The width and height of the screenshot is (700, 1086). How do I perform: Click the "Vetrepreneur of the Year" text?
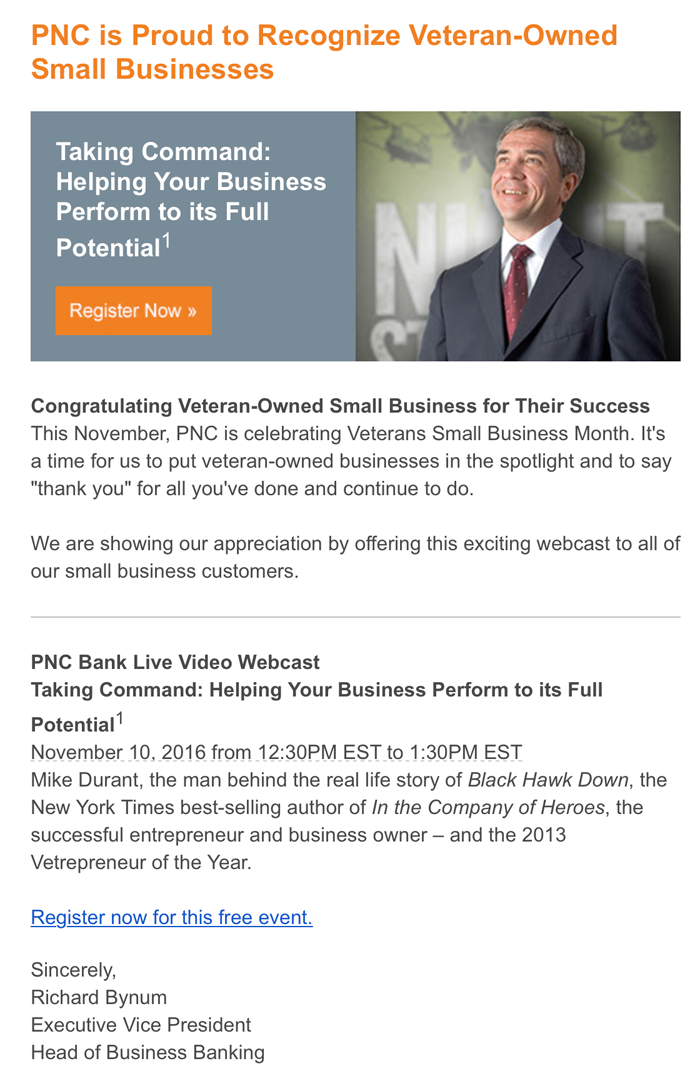click(141, 861)
